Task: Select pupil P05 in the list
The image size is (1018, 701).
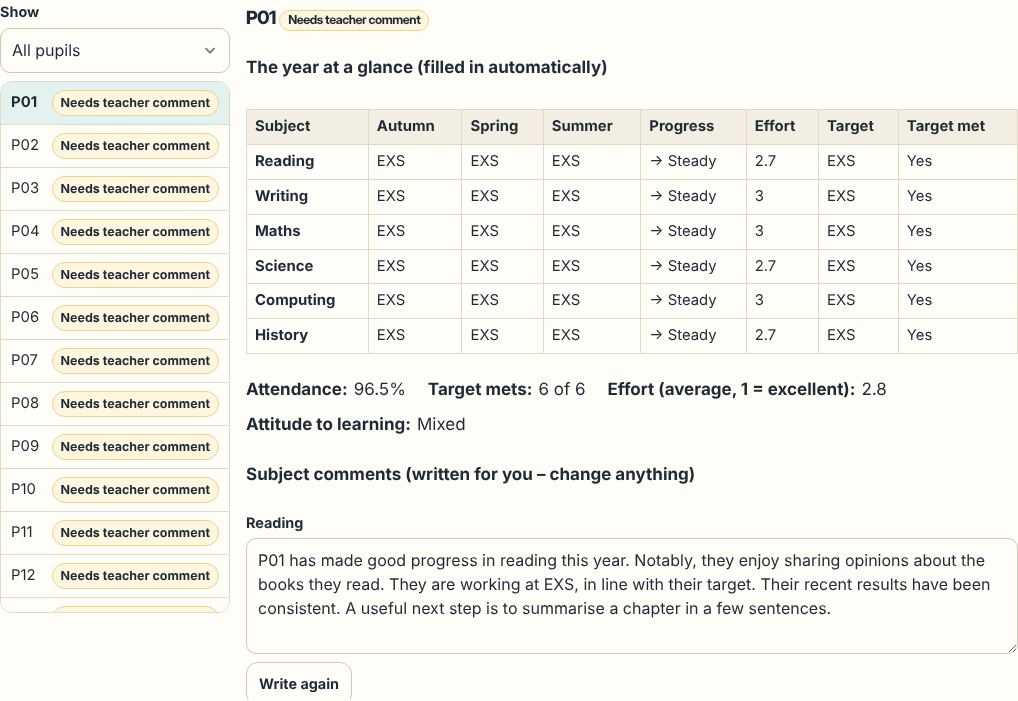Action: click(115, 274)
